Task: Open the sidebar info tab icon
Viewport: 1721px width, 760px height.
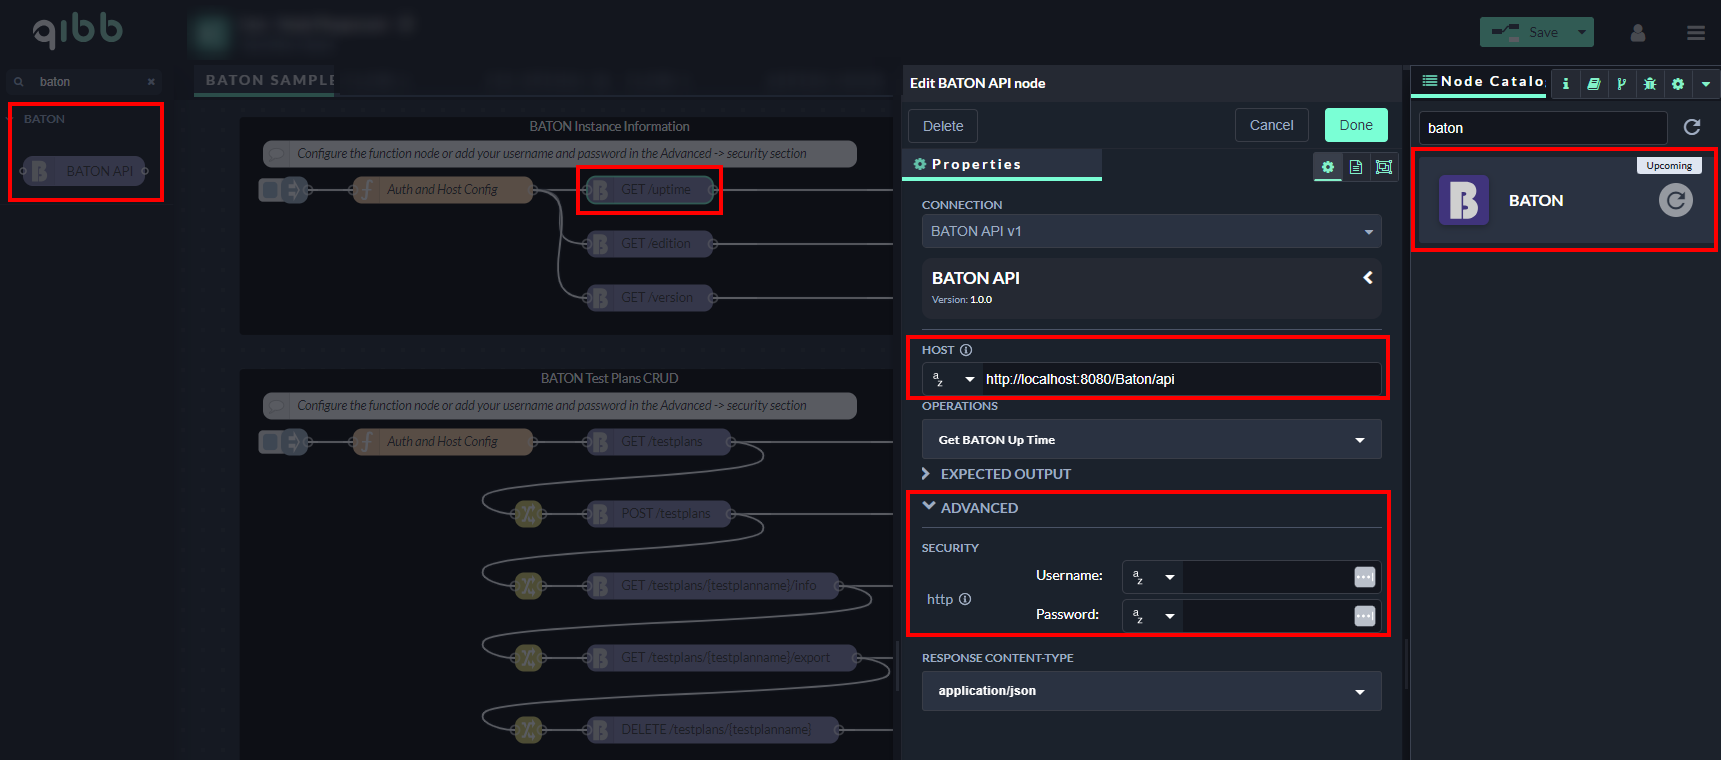Action: coord(1566,84)
